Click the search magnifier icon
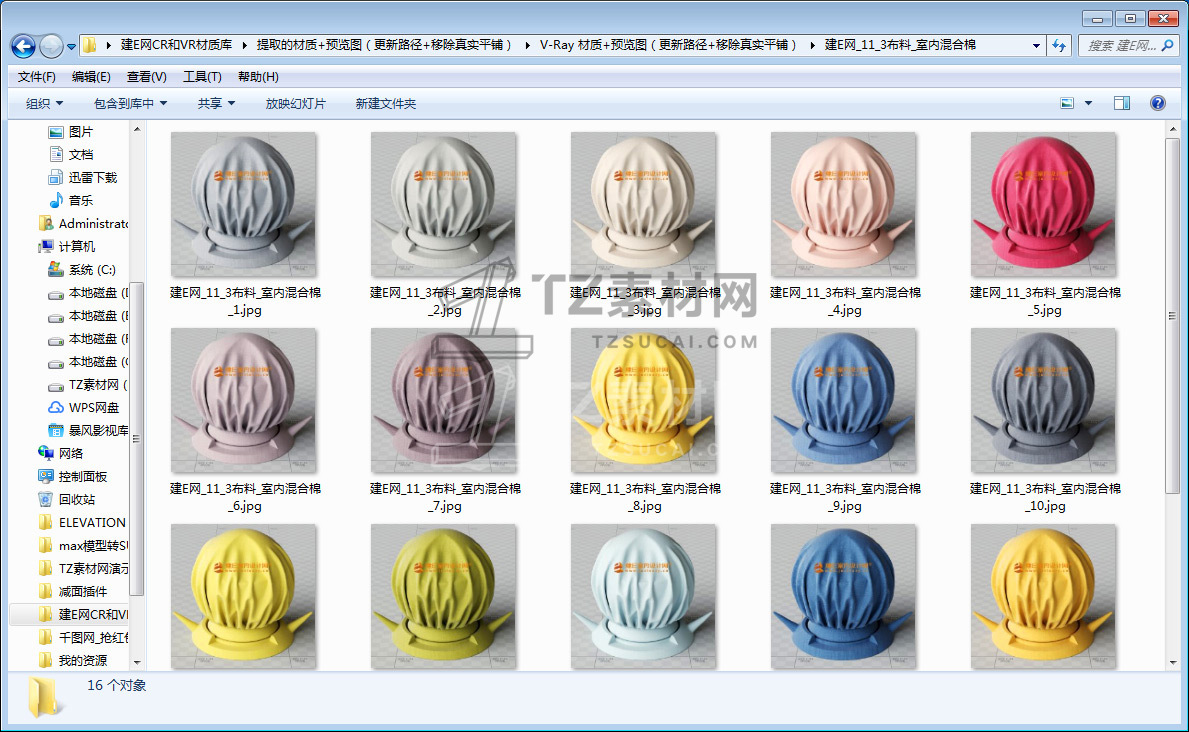Screen dimensions: 1189x732 (x=1168, y=46)
